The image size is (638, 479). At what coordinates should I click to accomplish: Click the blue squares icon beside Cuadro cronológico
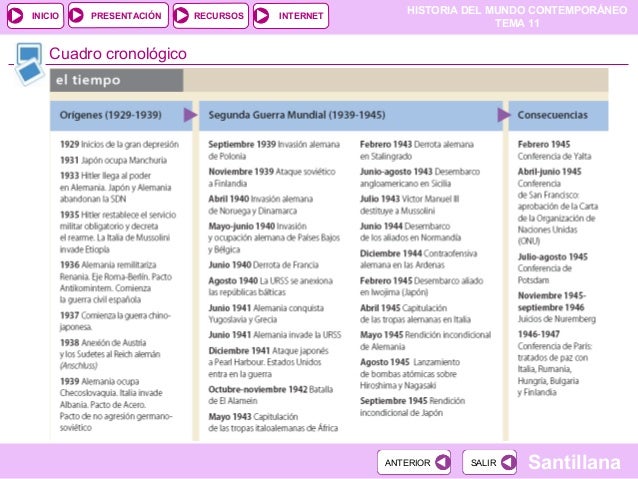pos(29,64)
